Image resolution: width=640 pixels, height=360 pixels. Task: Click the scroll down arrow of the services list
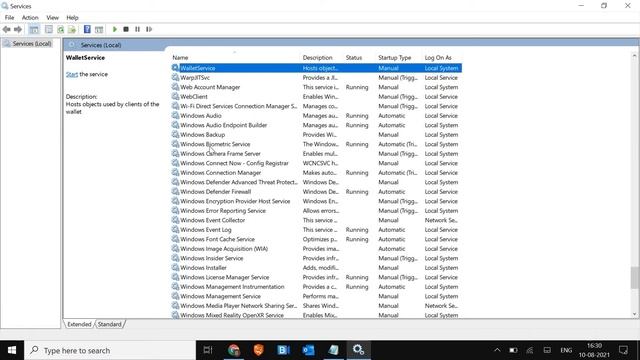(x=635, y=314)
